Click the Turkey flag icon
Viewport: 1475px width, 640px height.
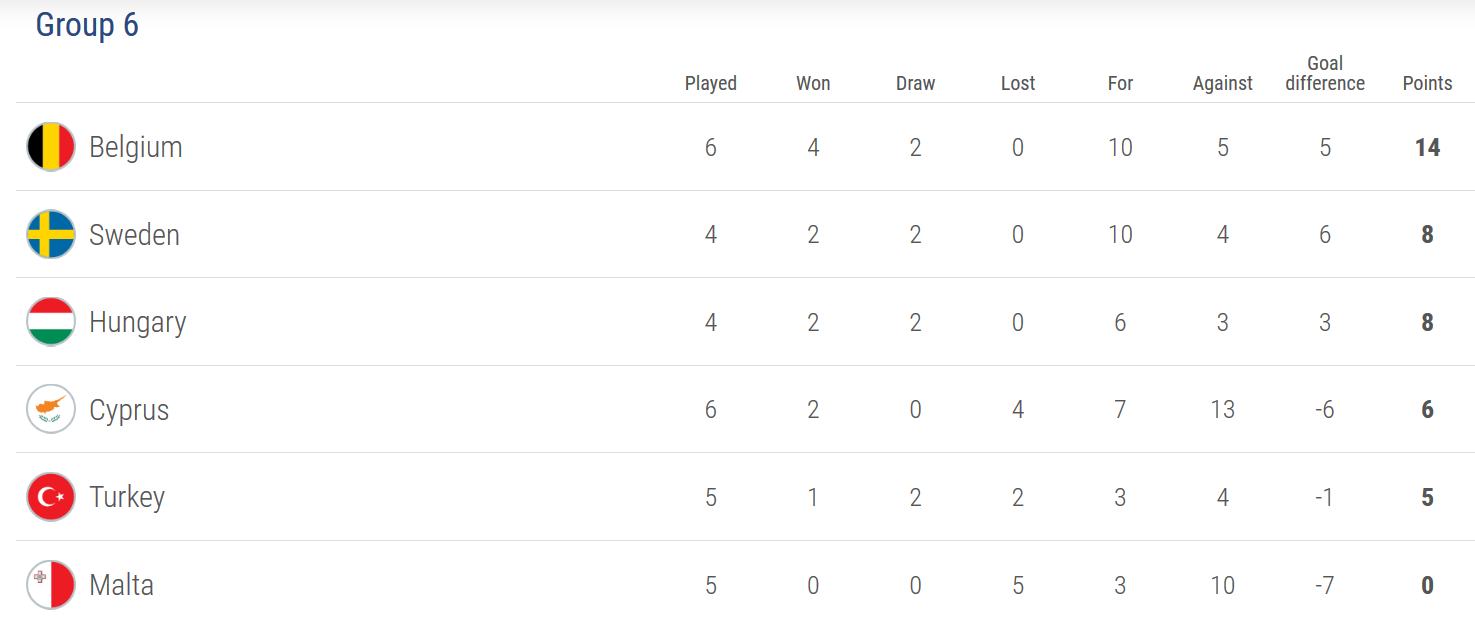[51, 497]
